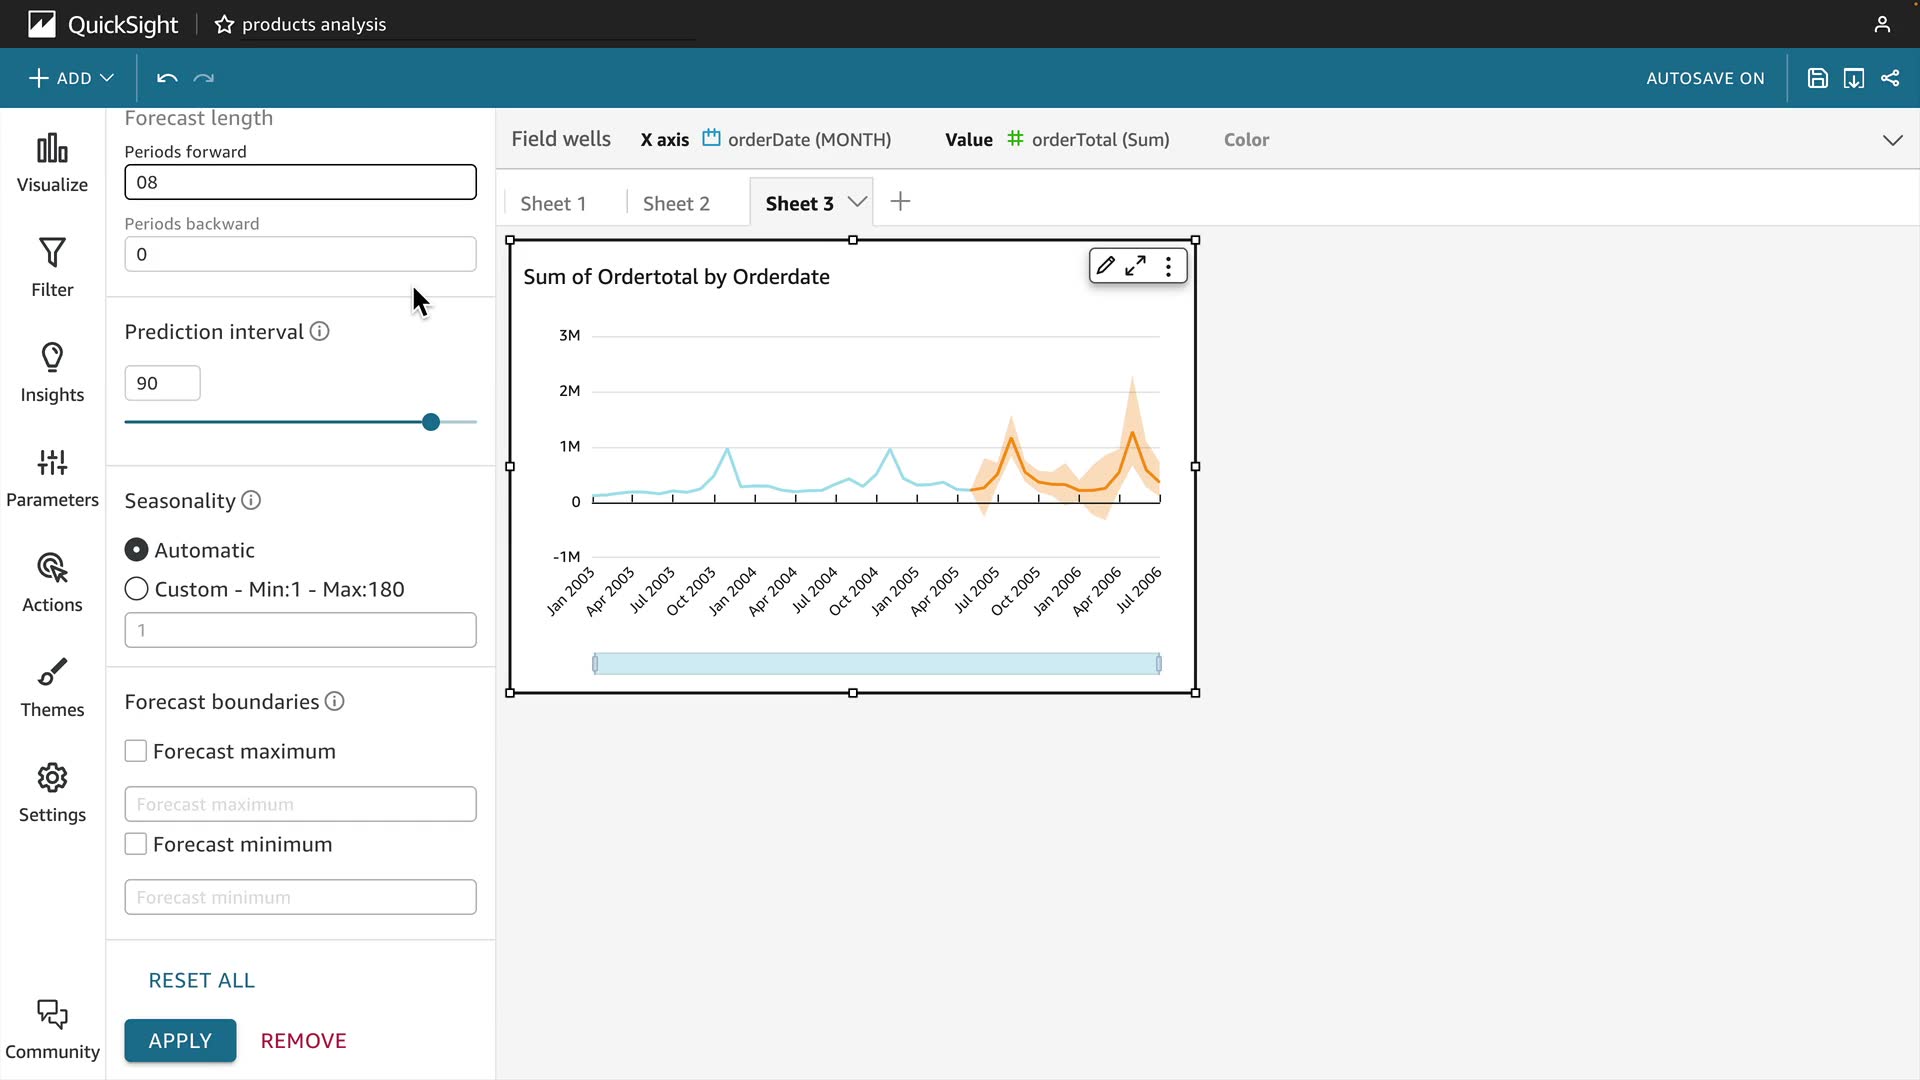The width and height of the screenshot is (1920, 1080).
Task: Open the Filter pane
Action: point(52,268)
